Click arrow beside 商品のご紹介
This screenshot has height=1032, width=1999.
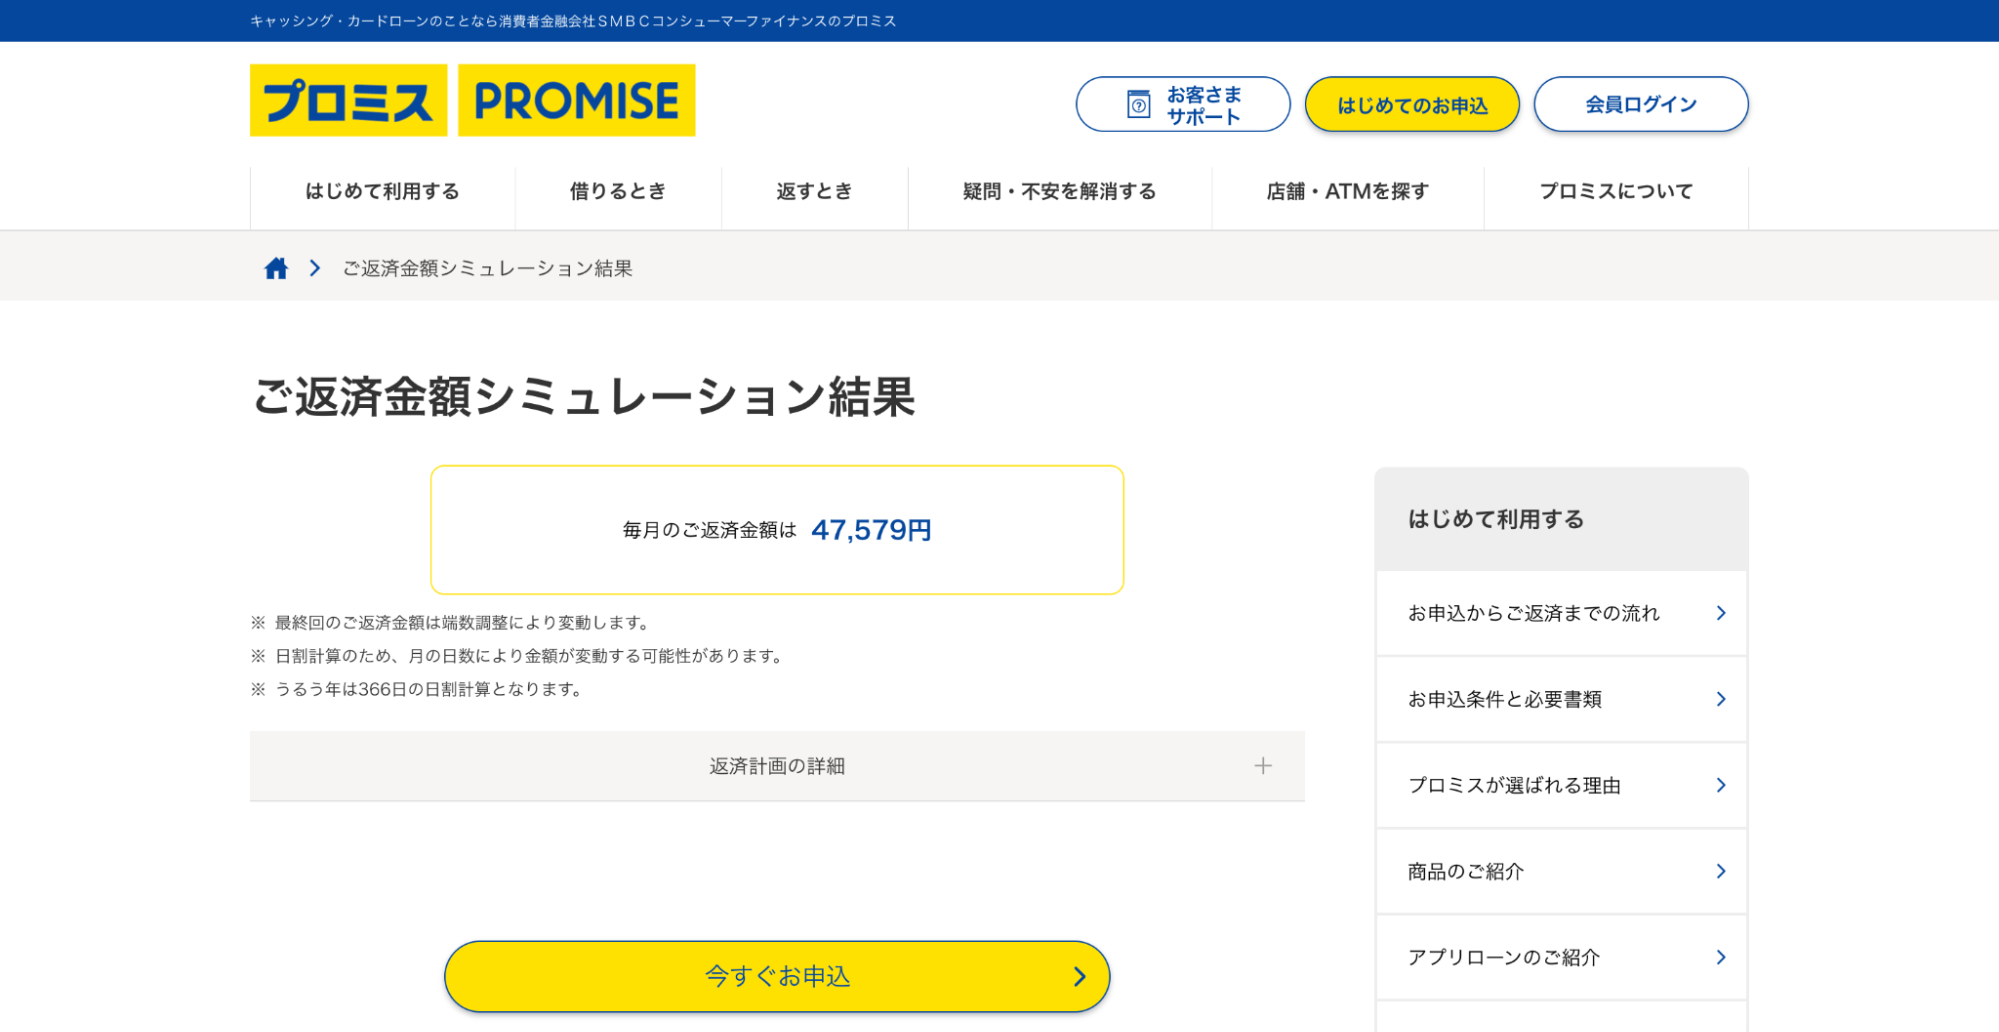(1721, 871)
